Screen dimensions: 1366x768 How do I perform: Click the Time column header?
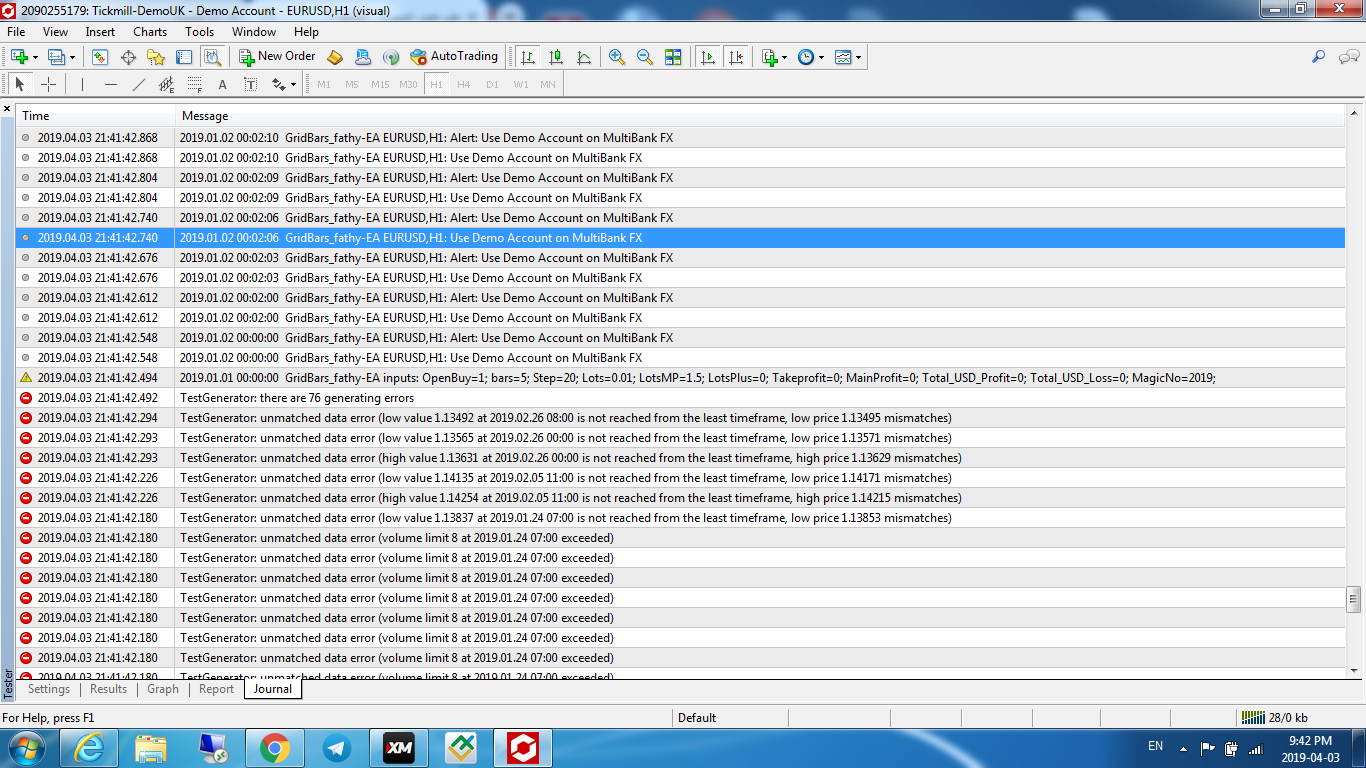pos(96,116)
